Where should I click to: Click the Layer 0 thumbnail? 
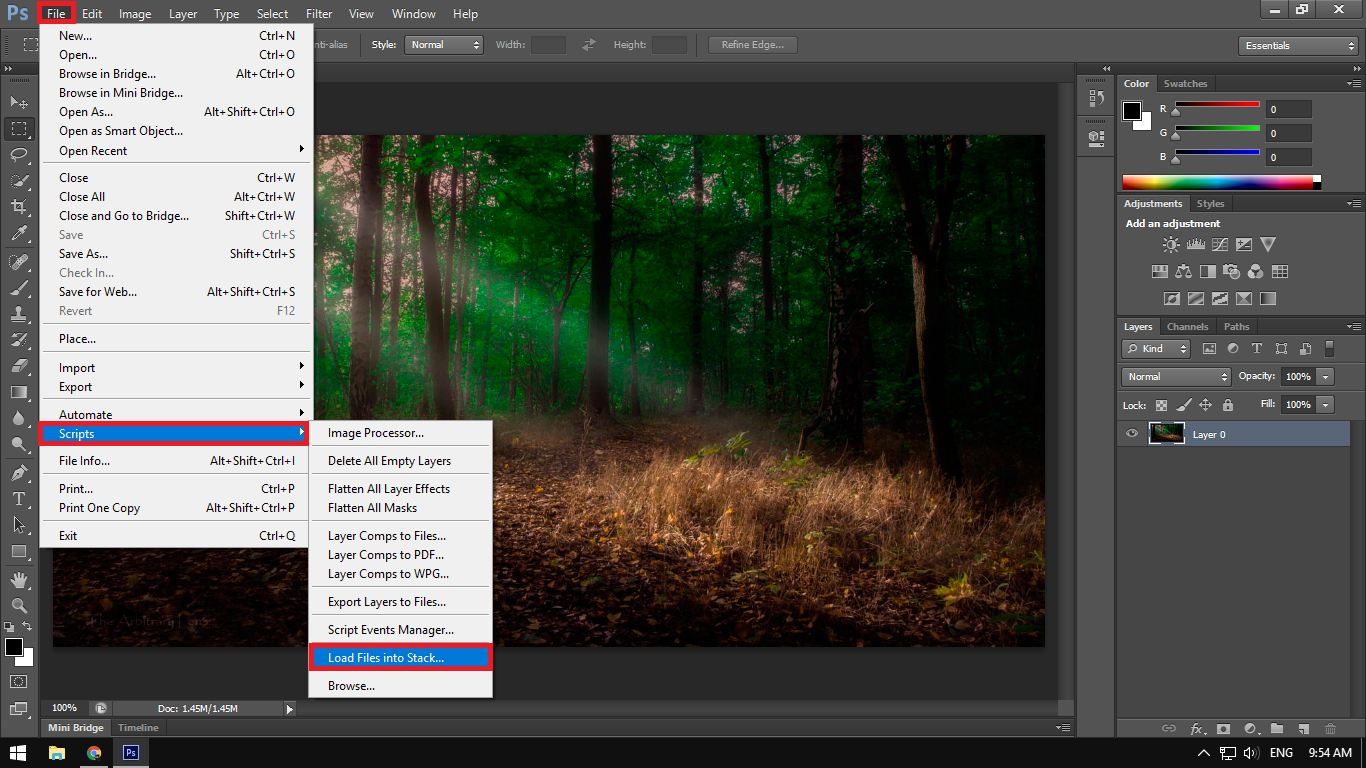coord(1167,433)
